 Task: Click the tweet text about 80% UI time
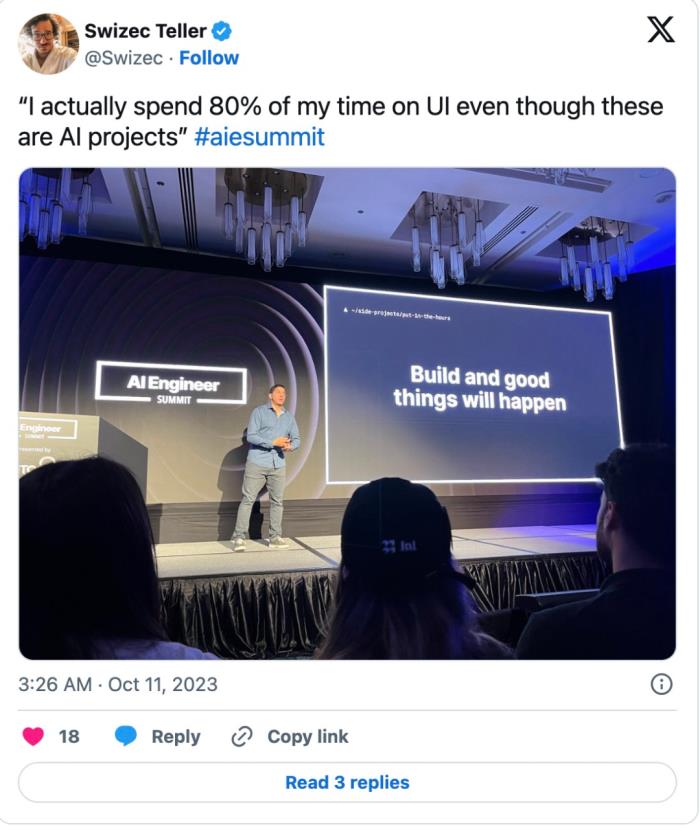[340, 121]
